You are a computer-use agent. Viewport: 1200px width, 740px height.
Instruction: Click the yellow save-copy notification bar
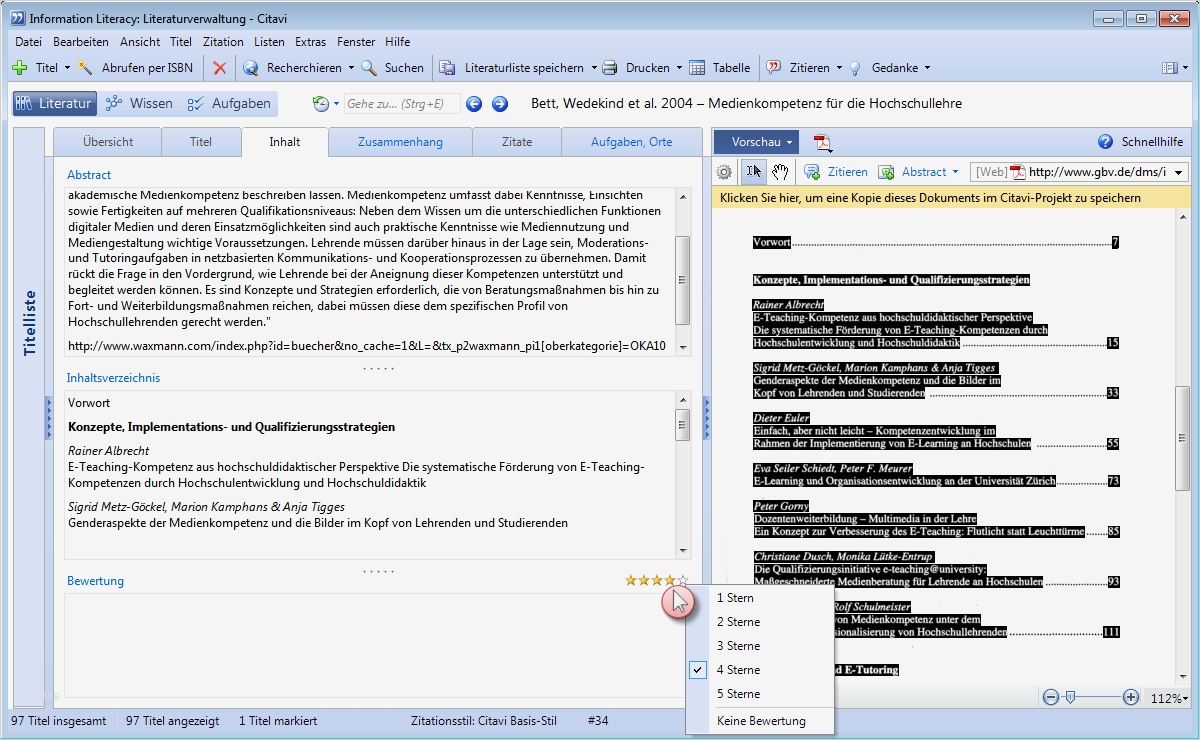pyautogui.click(x=952, y=198)
